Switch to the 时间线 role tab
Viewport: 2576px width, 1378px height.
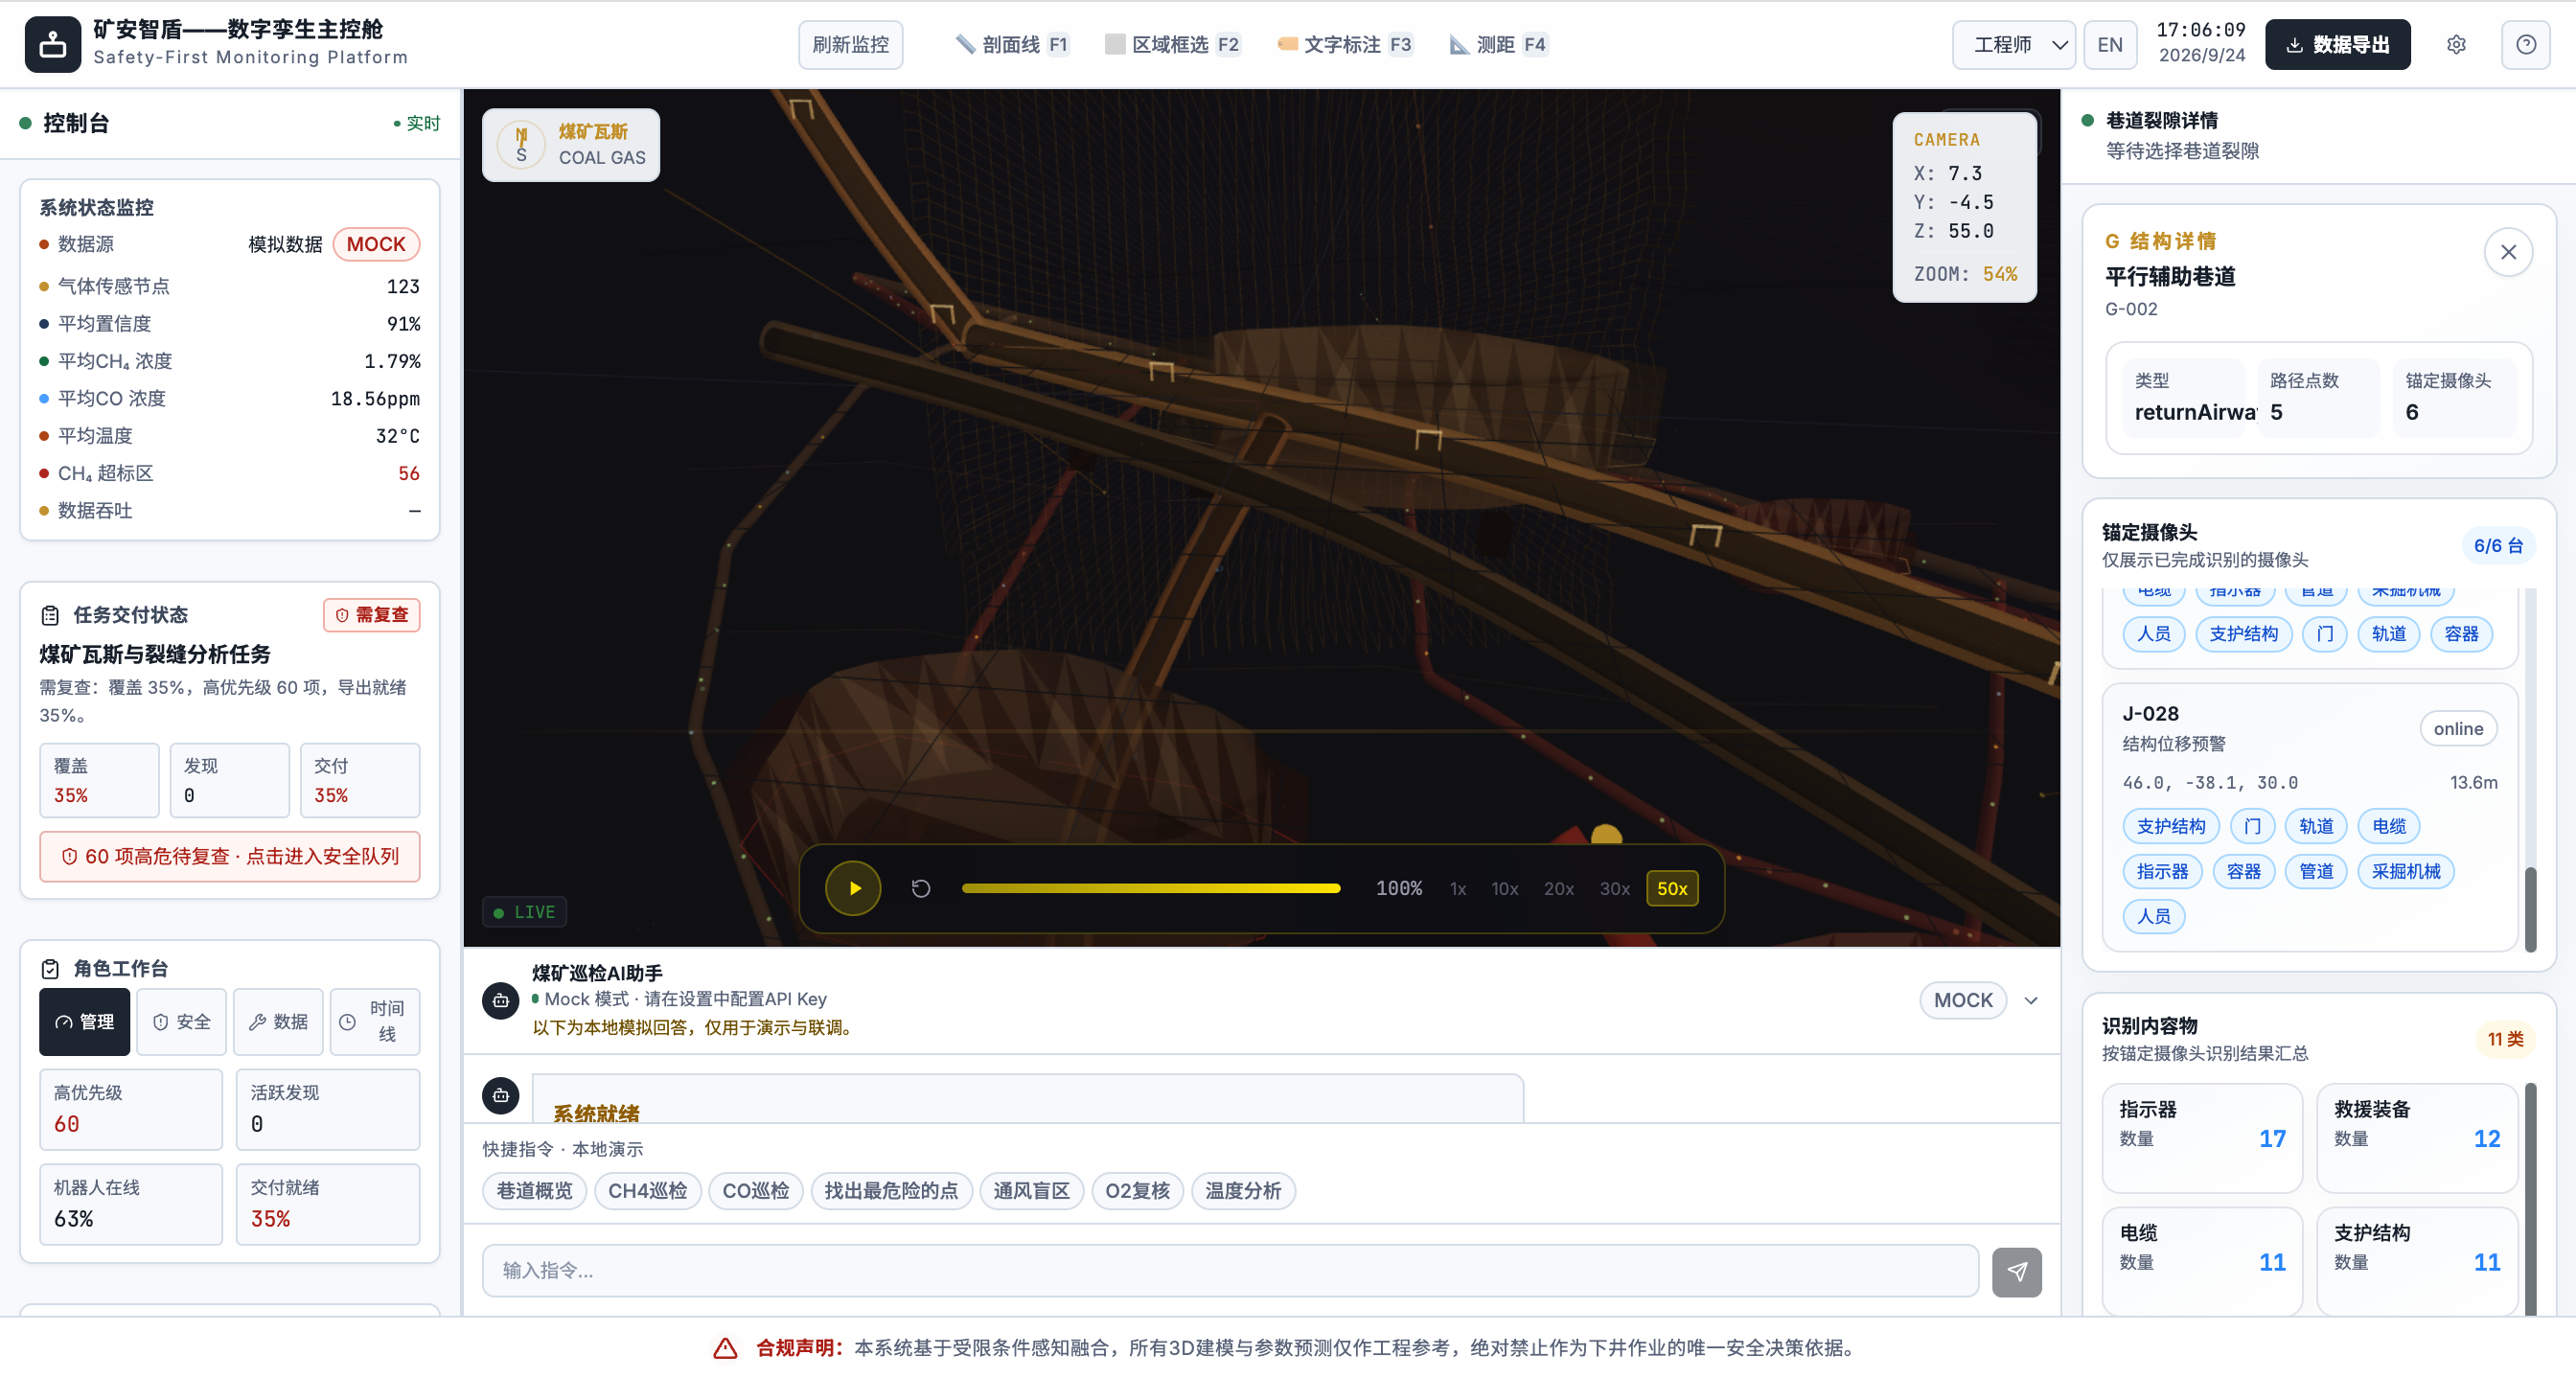click(375, 1022)
